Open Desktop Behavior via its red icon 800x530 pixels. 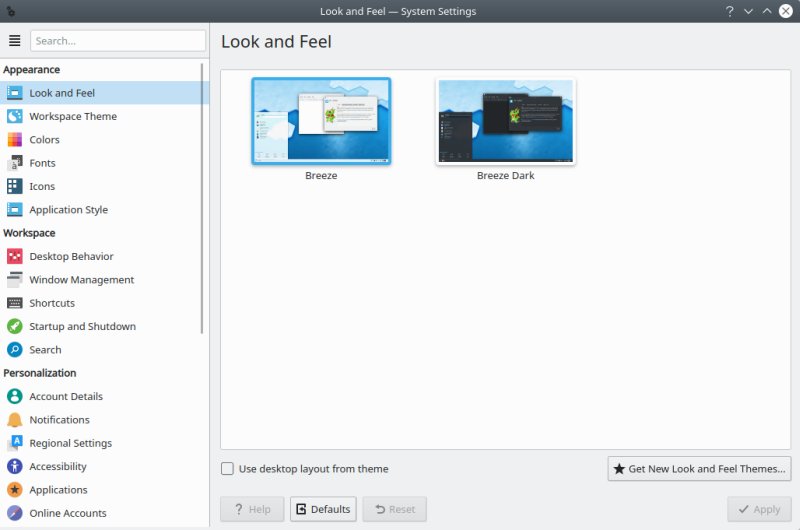pos(14,256)
